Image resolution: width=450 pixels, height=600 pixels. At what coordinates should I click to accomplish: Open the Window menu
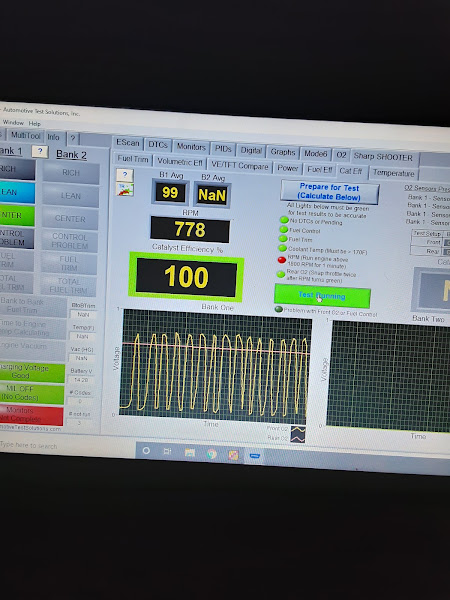click(x=13, y=122)
